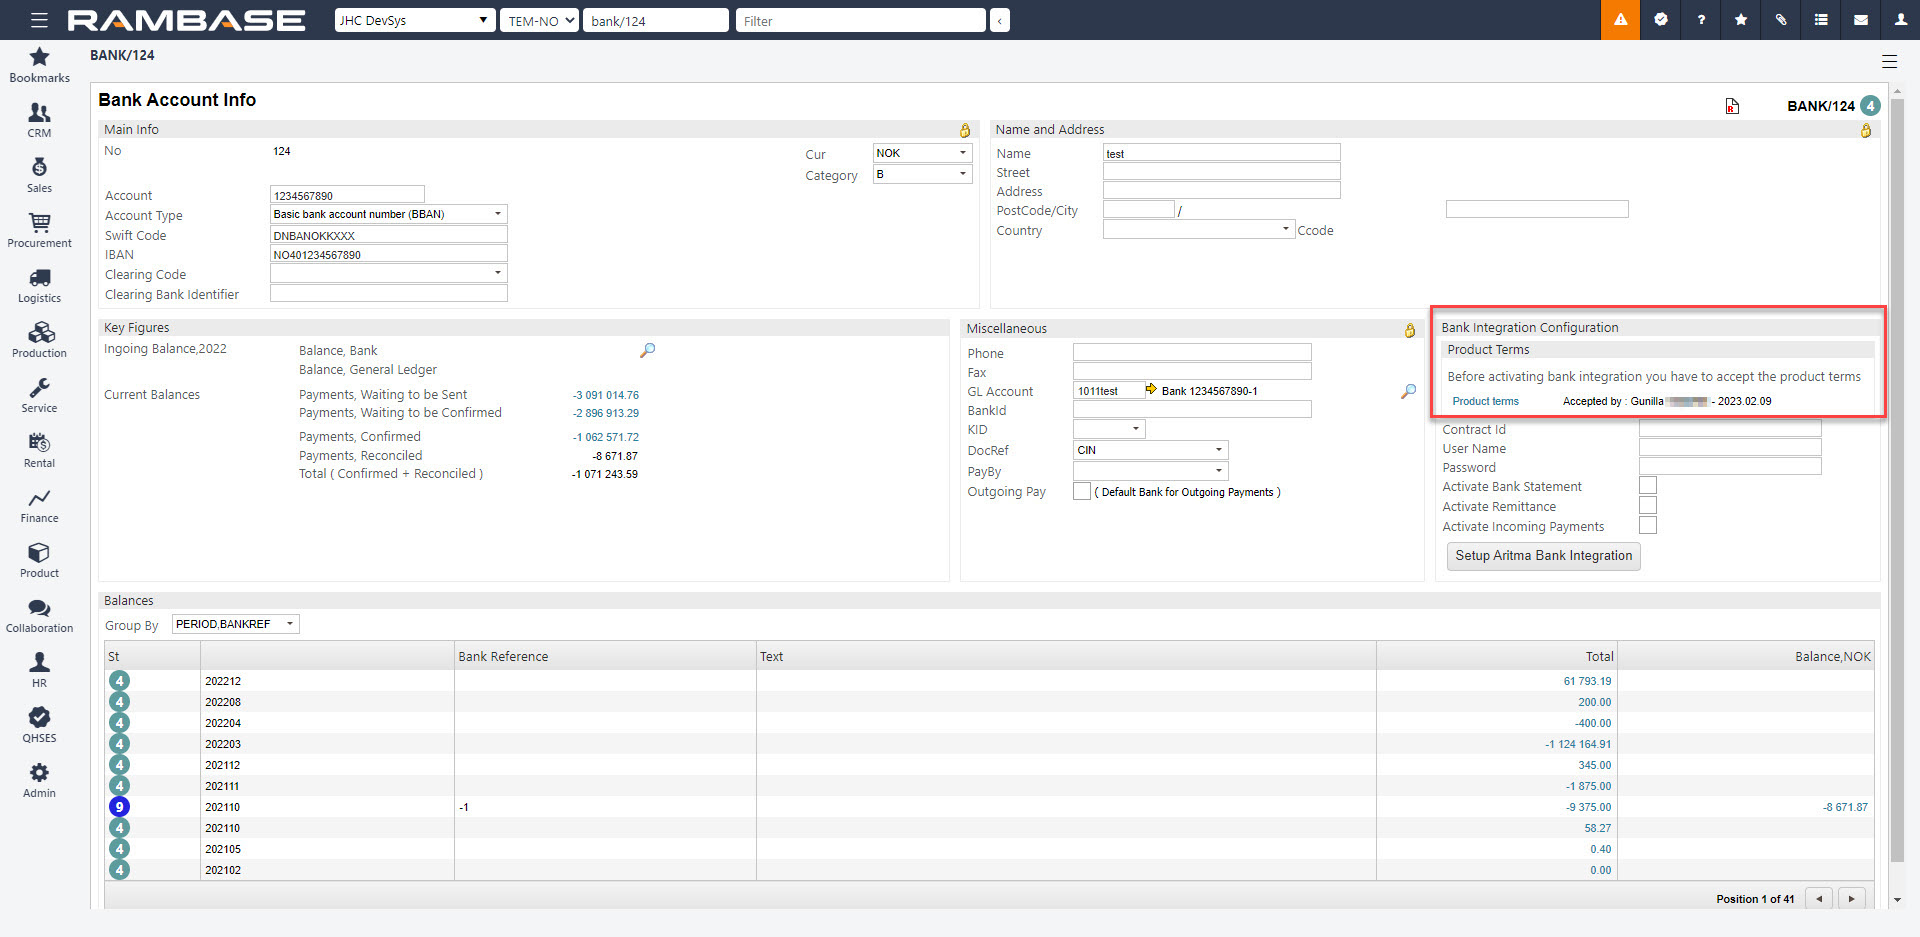Viewport: 1920px width, 937px height.
Task: Open Bookmarks in the sidebar
Action: click(x=39, y=65)
